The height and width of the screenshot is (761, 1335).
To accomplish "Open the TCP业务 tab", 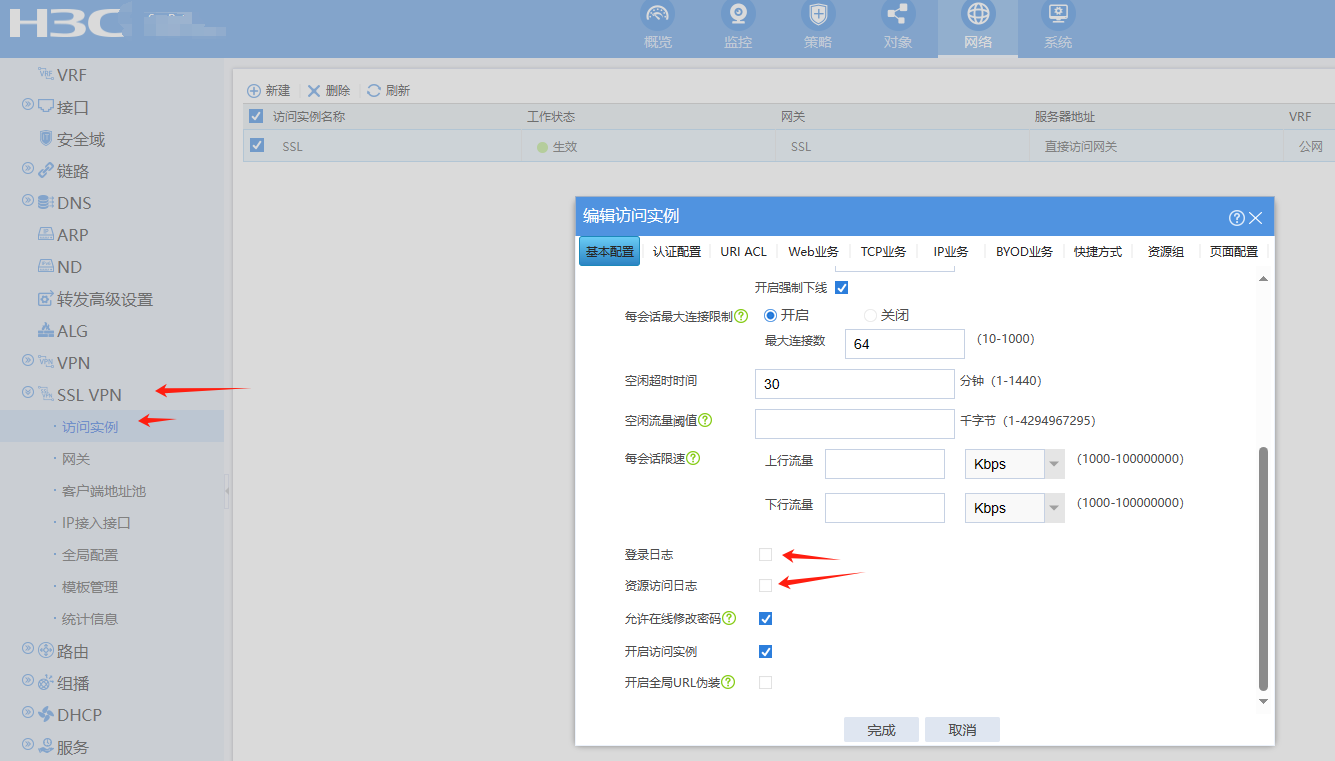I will tap(883, 251).
